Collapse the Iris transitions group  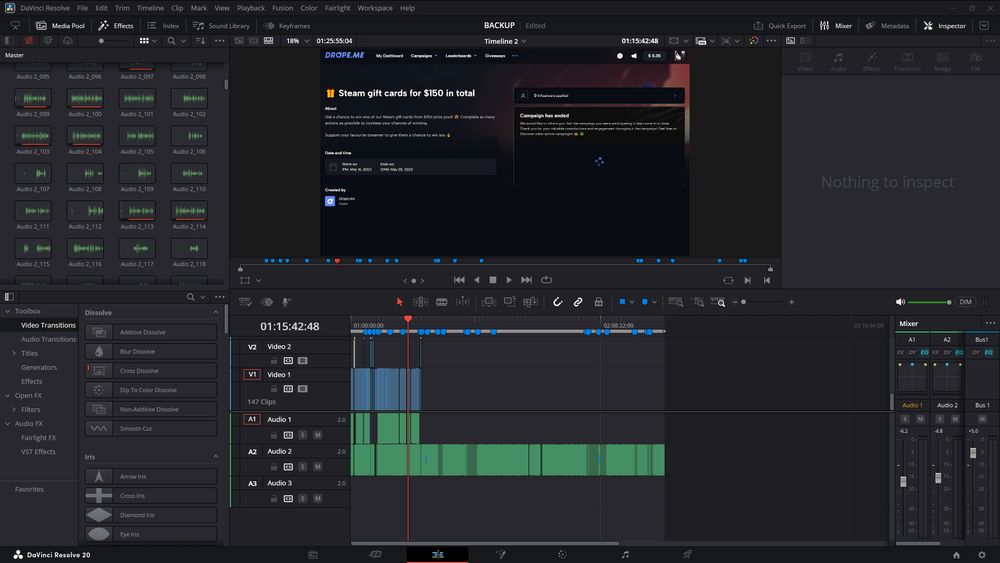tap(216, 457)
